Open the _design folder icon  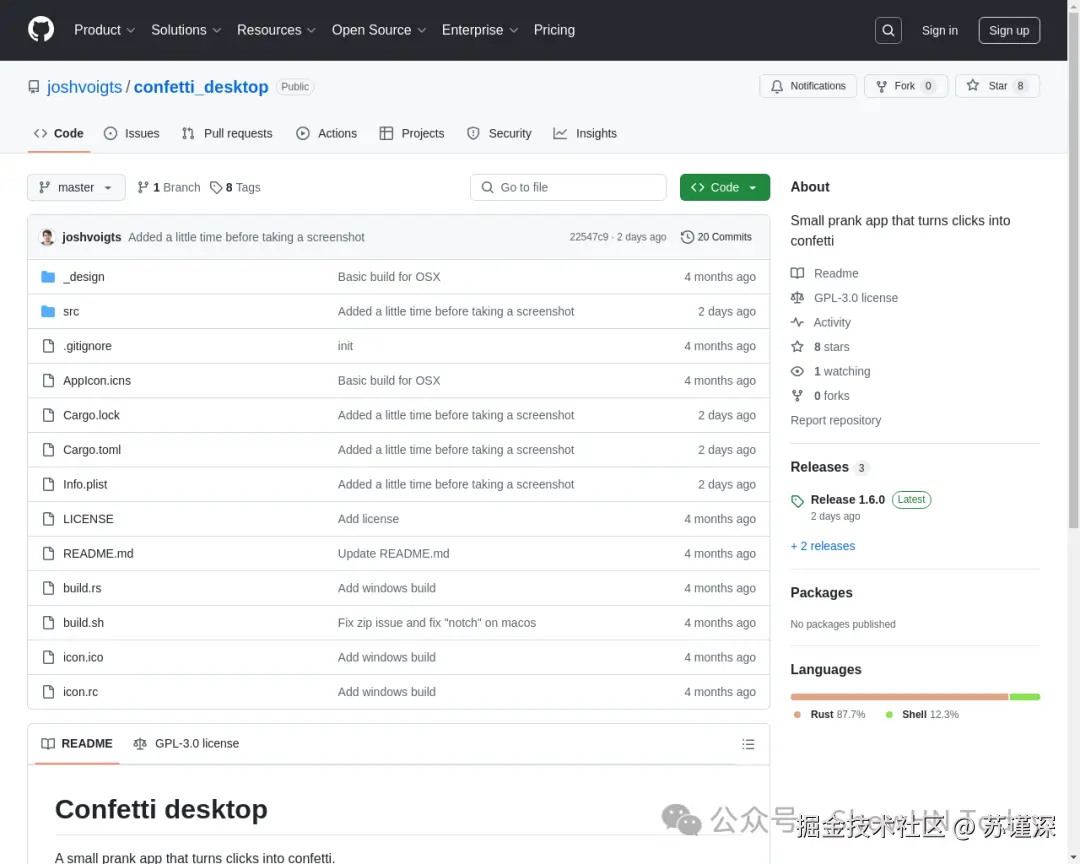click(x=48, y=277)
